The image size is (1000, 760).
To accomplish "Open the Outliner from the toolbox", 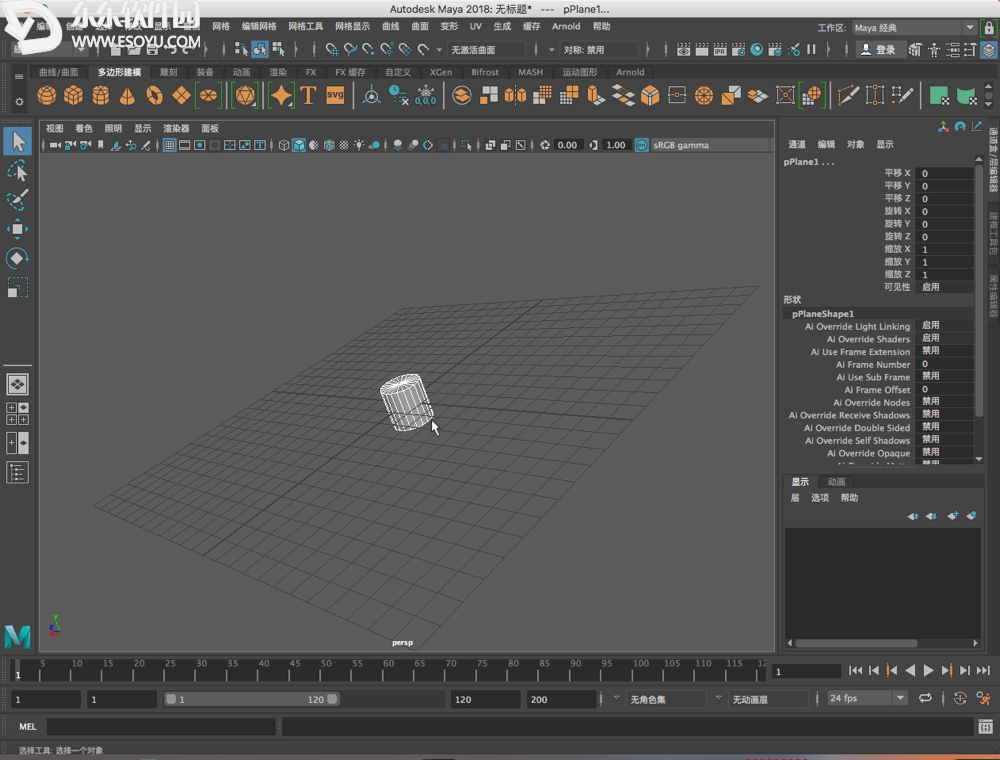I will [x=17, y=472].
